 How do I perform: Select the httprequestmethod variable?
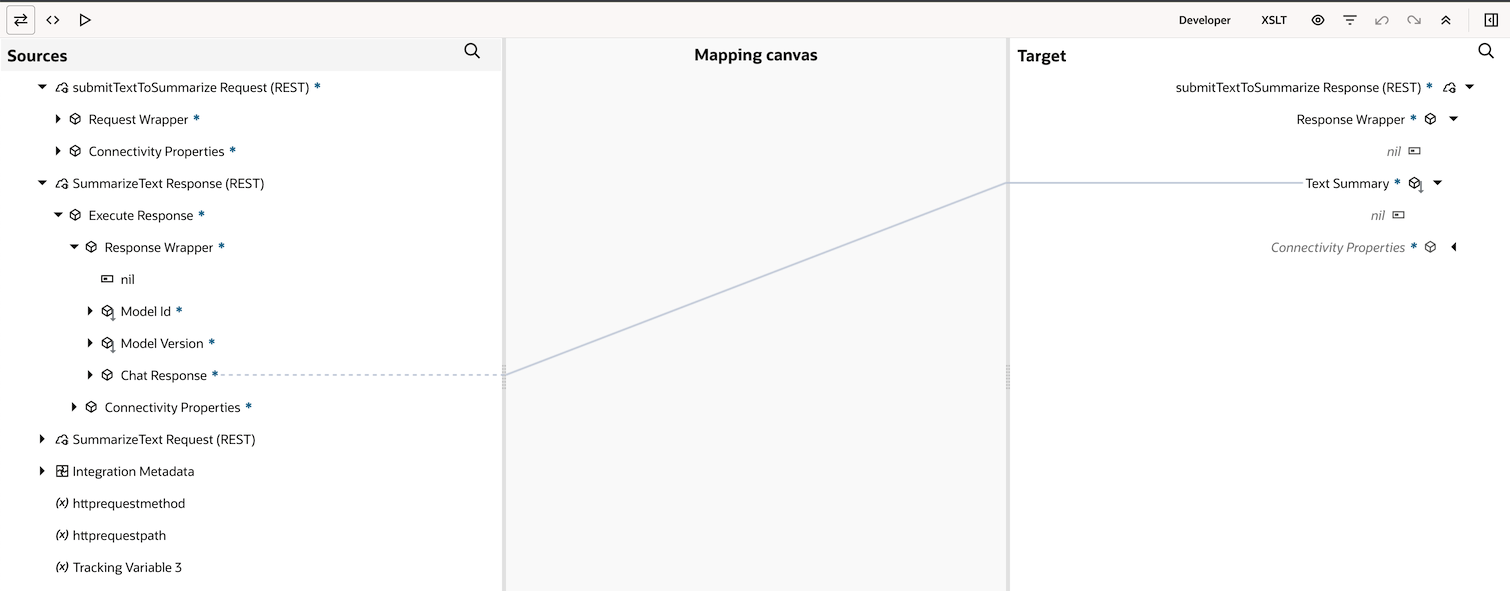point(128,503)
